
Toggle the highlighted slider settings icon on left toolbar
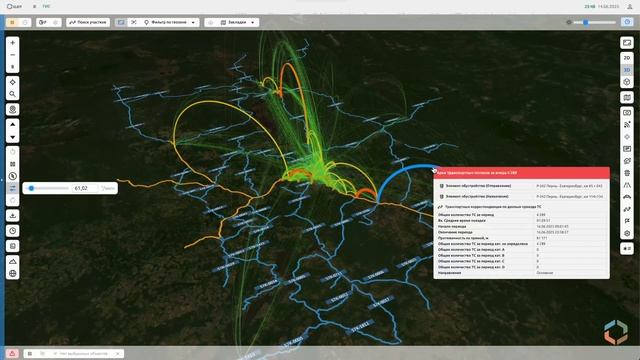coord(13,188)
